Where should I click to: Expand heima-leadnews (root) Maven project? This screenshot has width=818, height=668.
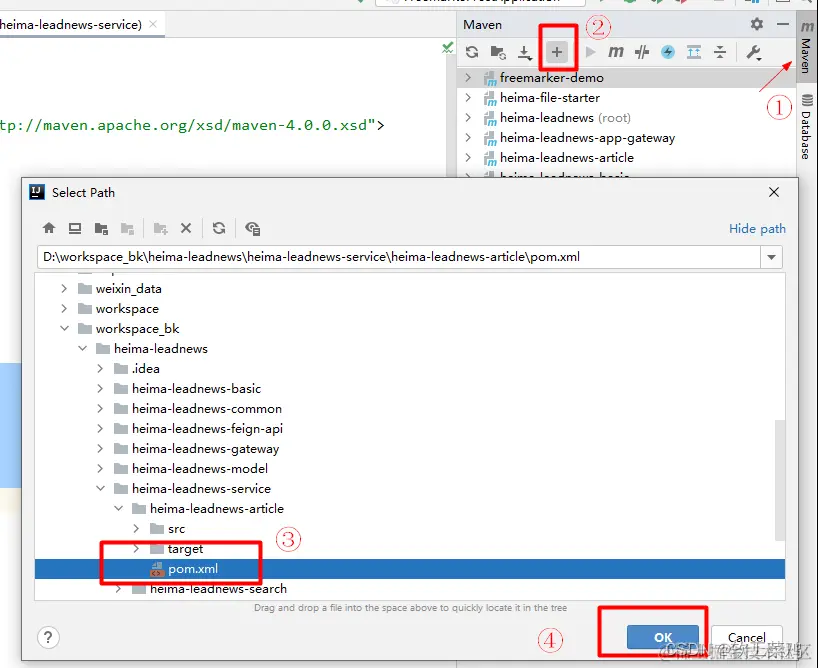468,118
